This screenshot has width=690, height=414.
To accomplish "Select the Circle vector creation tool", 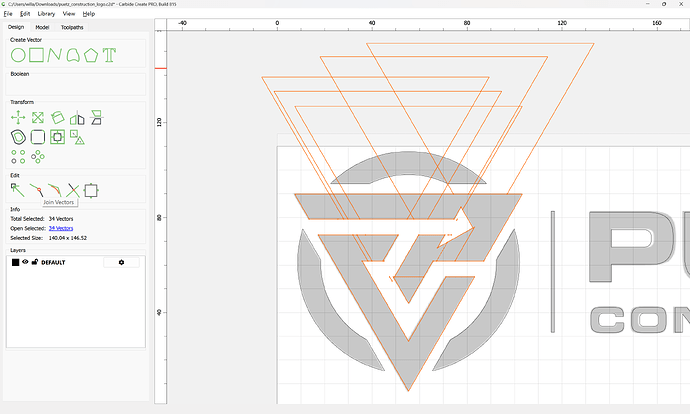I will click(x=18, y=55).
